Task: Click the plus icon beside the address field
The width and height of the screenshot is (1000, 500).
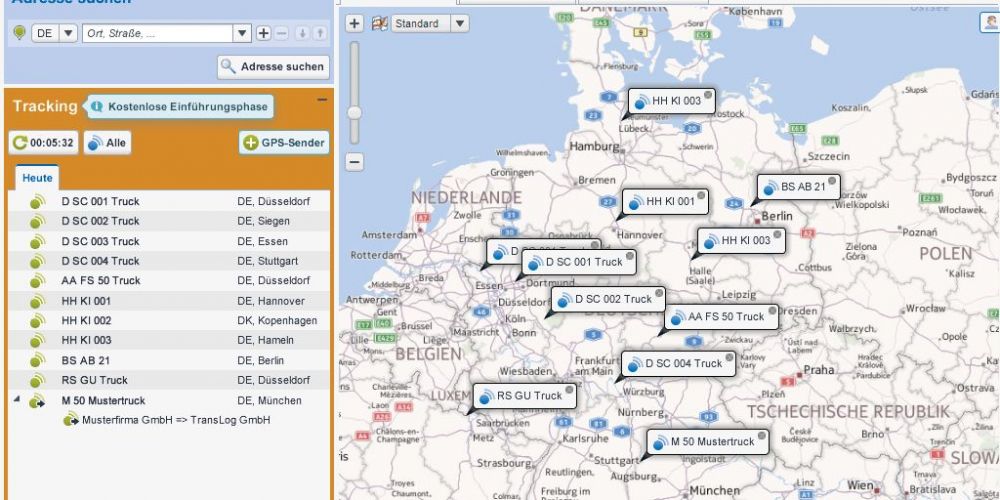Action: [263, 33]
